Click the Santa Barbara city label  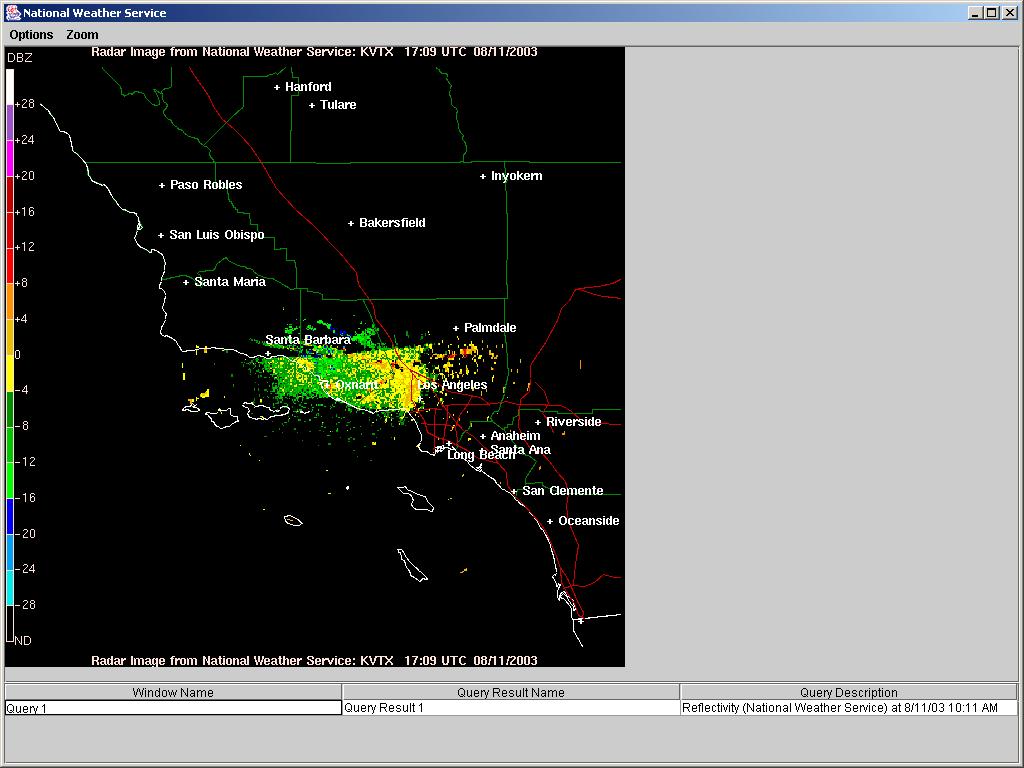pos(308,340)
